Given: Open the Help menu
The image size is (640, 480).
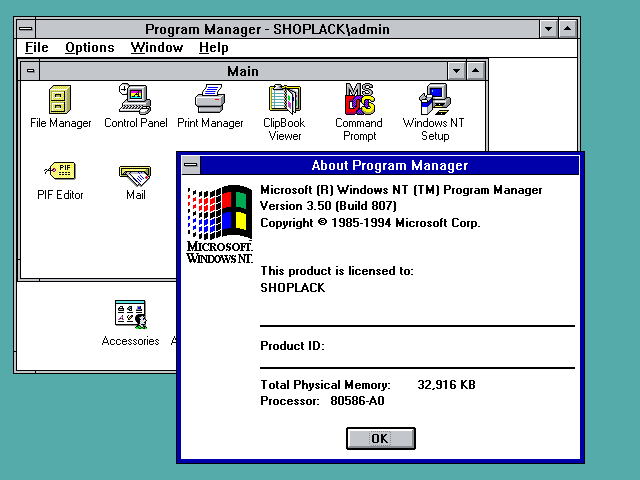Looking at the screenshot, I should [x=213, y=48].
